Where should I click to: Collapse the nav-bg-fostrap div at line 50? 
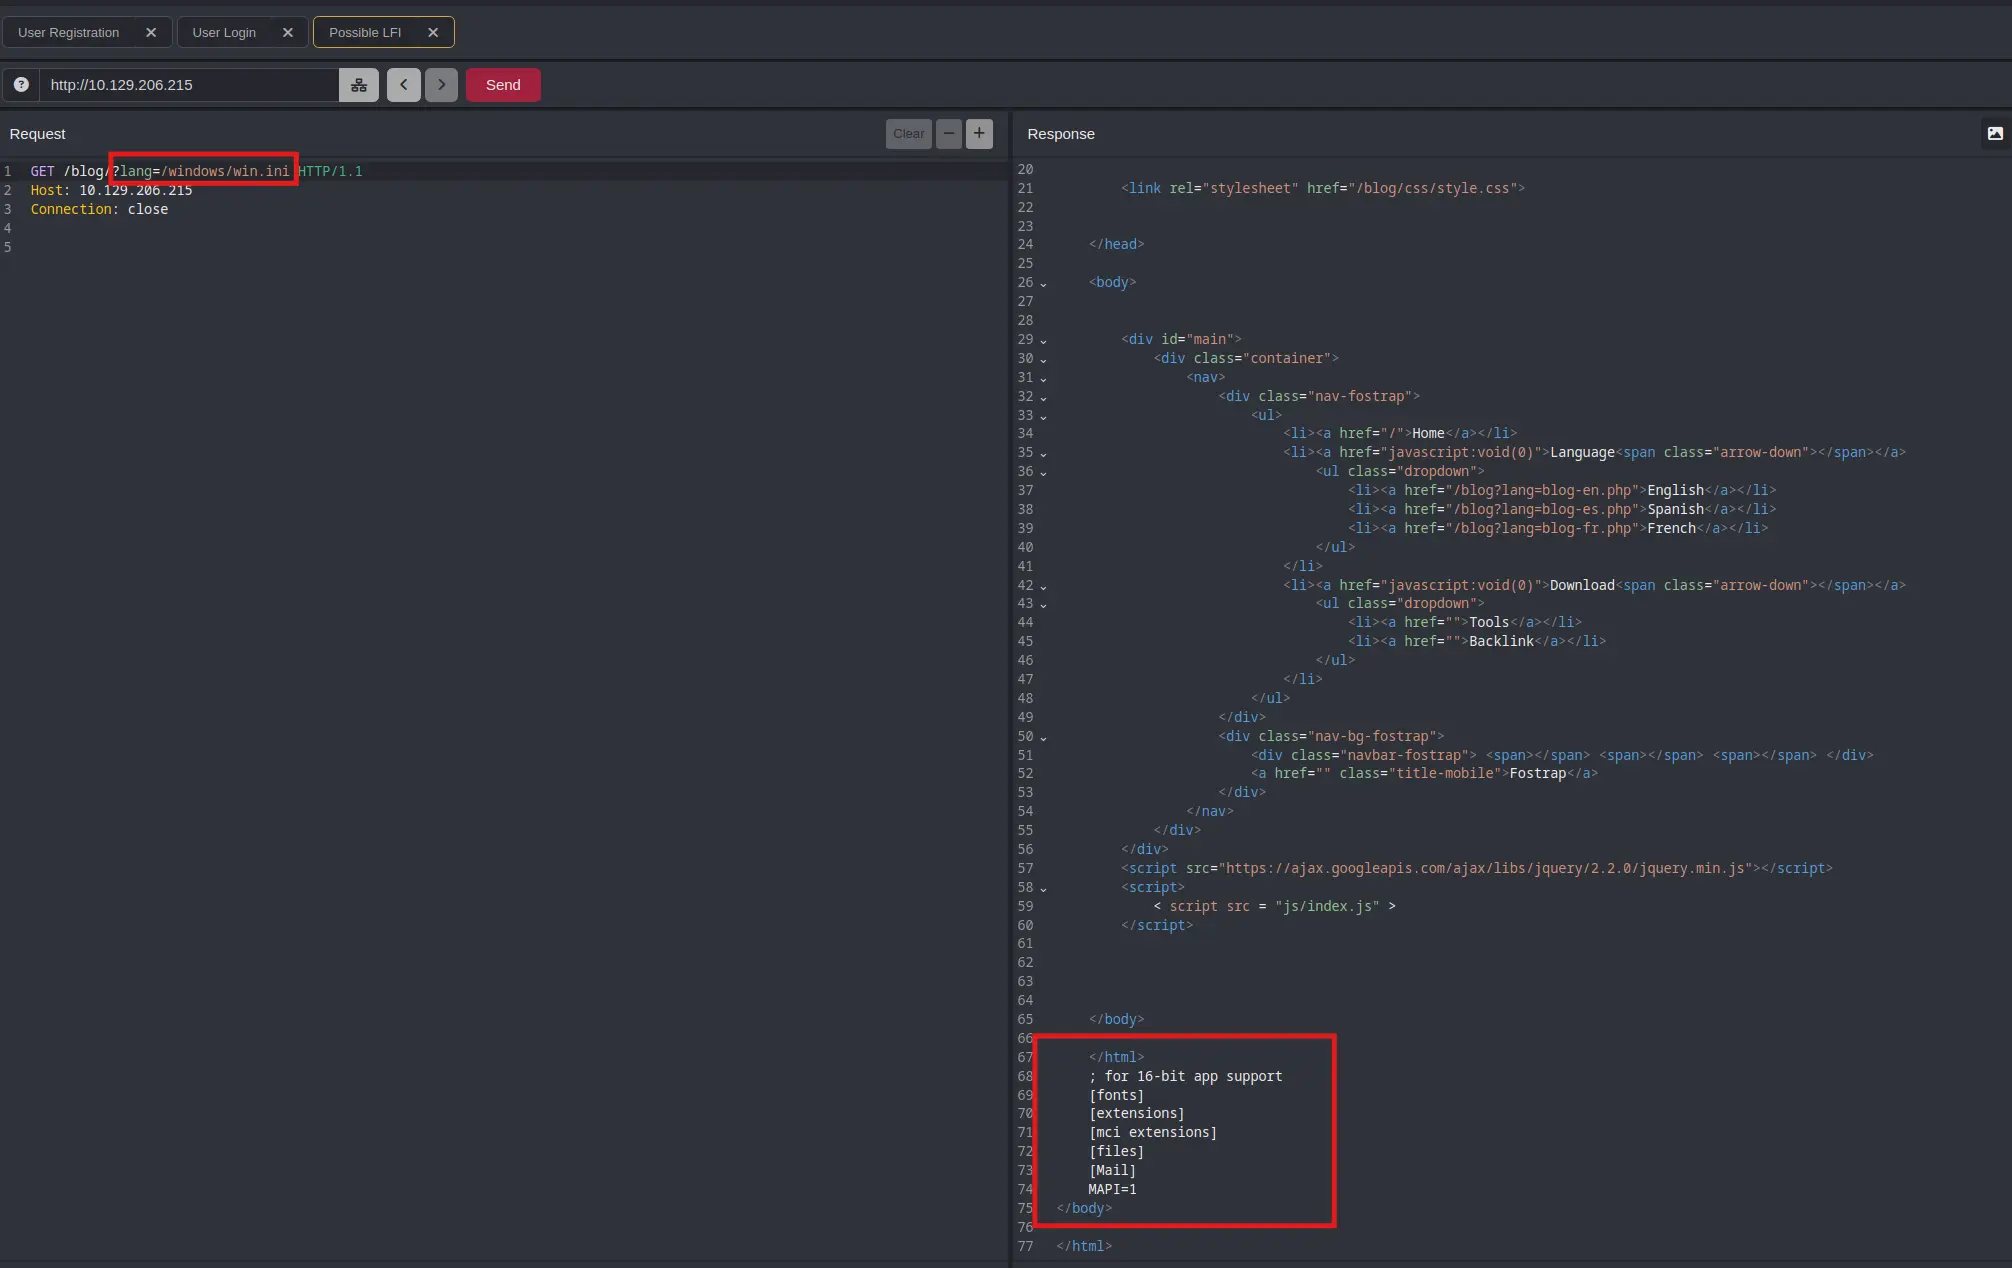click(1043, 738)
